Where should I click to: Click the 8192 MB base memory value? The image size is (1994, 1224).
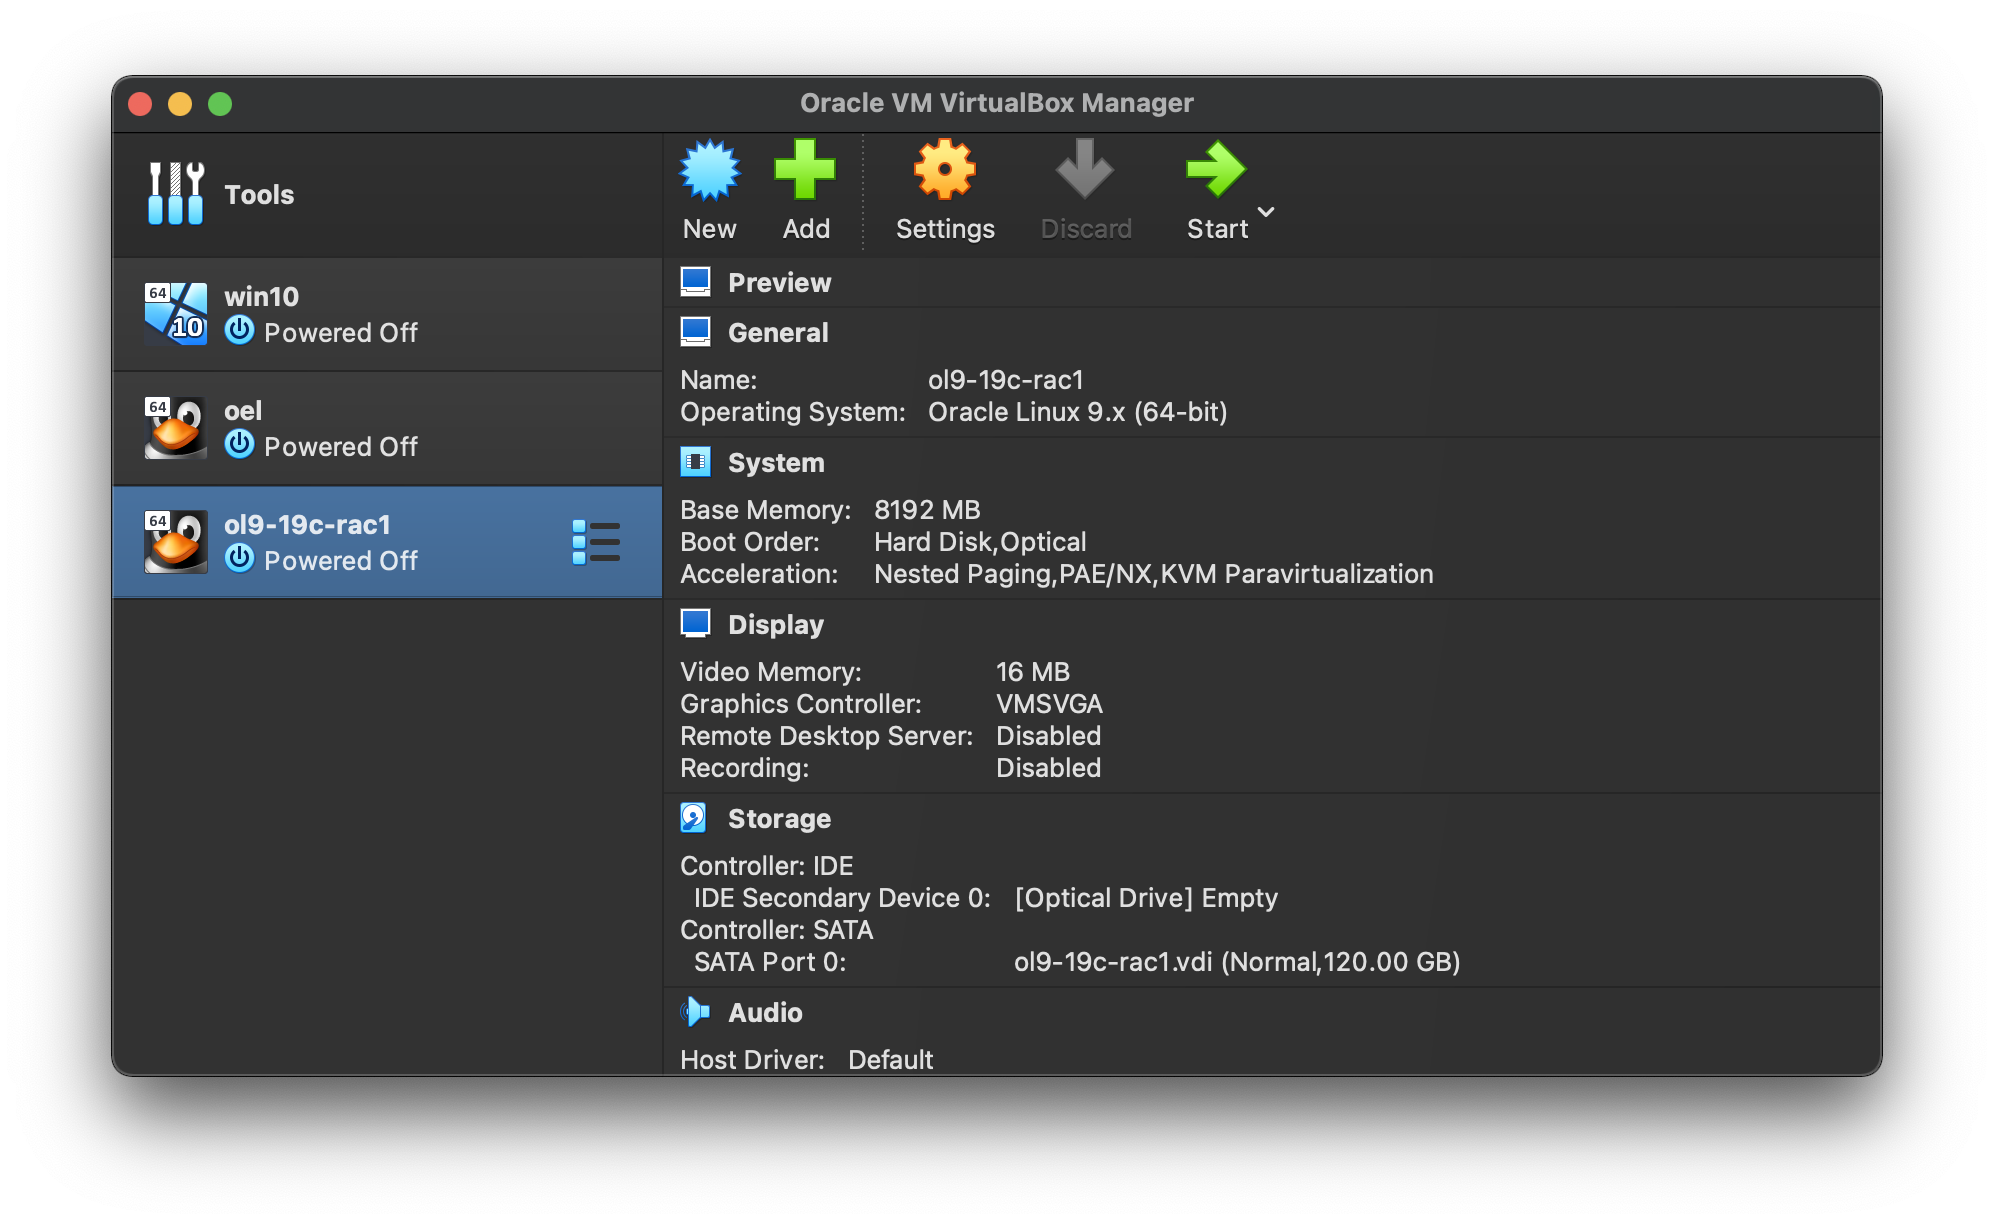click(927, 510)
